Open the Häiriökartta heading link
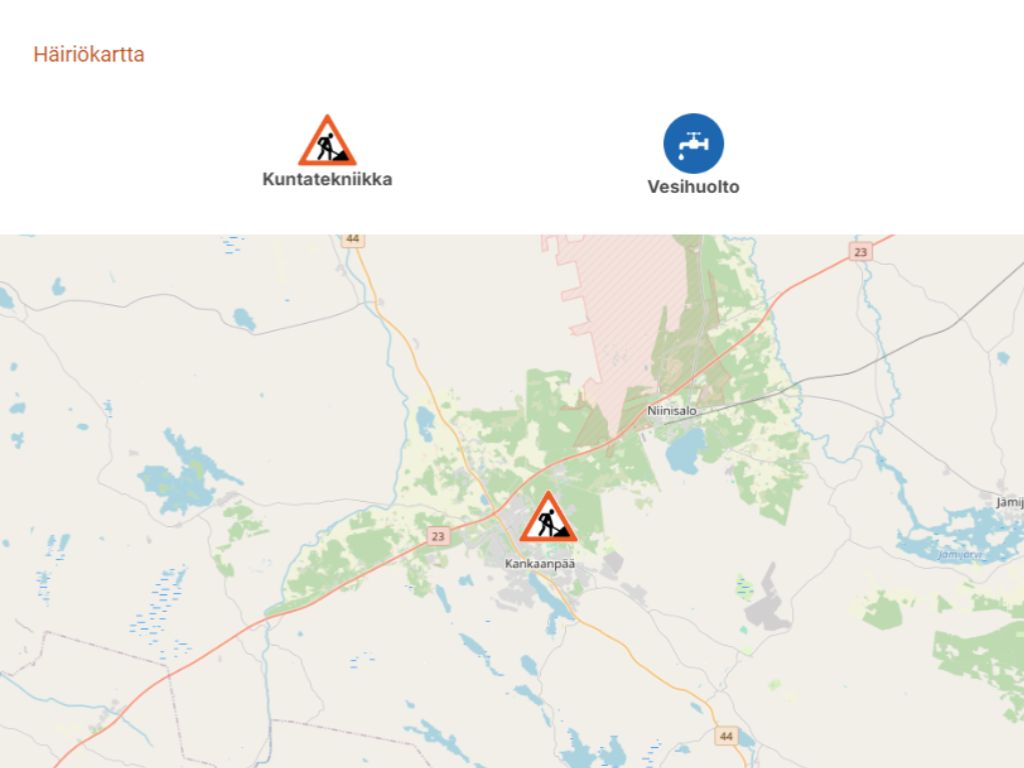Screen dimensions: 1024x768 (x=89, y=54)
